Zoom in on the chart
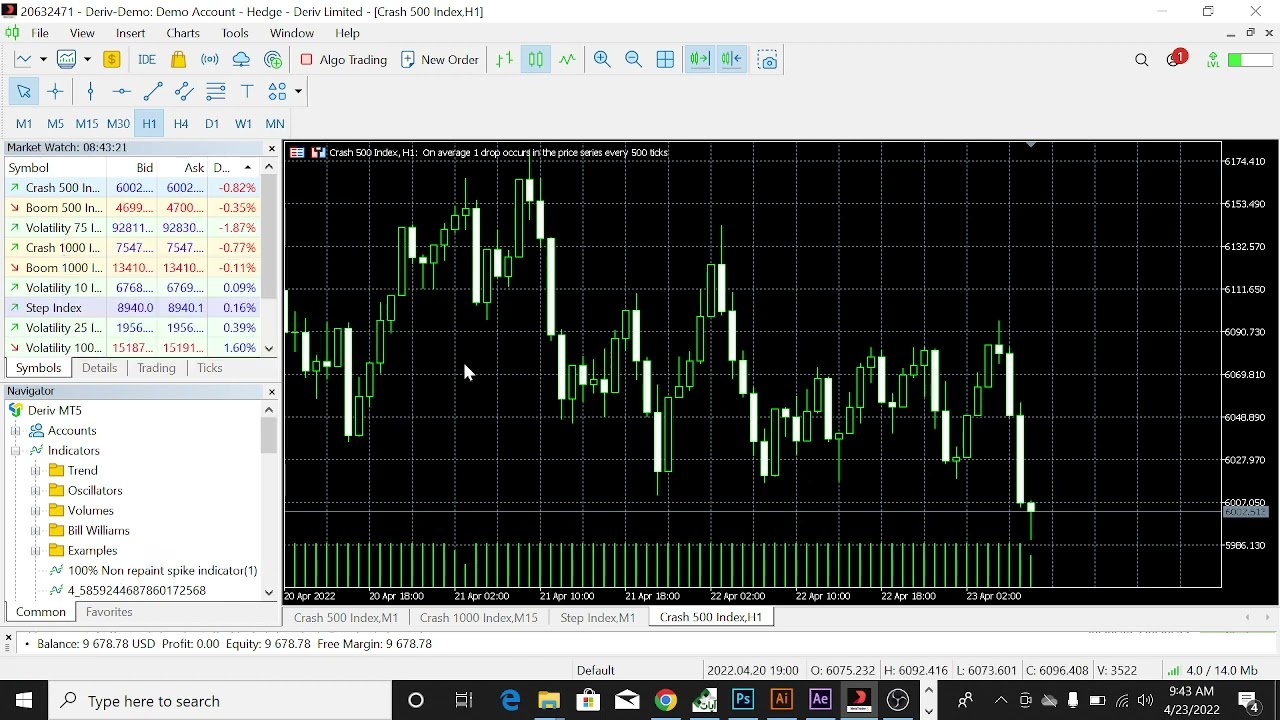Viewport: 1280px width, 720px height. (x=603, y=60)
